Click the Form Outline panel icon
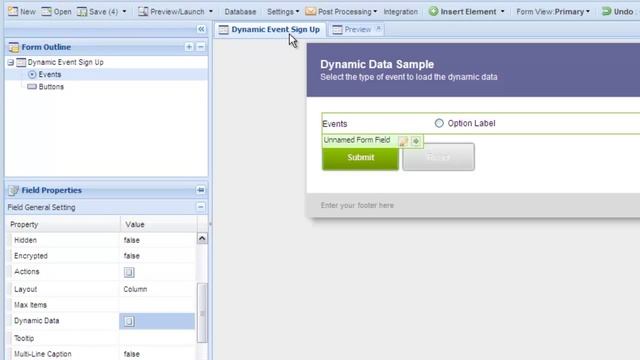640x360 pixels. coord(13,47)
